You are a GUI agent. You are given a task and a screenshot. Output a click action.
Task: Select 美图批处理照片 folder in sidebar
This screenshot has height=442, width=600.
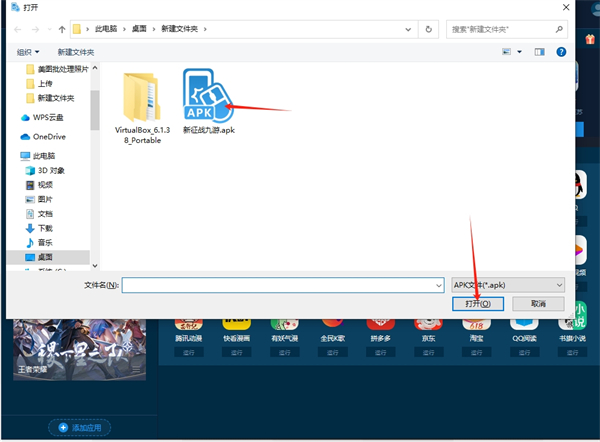[57, 69]
